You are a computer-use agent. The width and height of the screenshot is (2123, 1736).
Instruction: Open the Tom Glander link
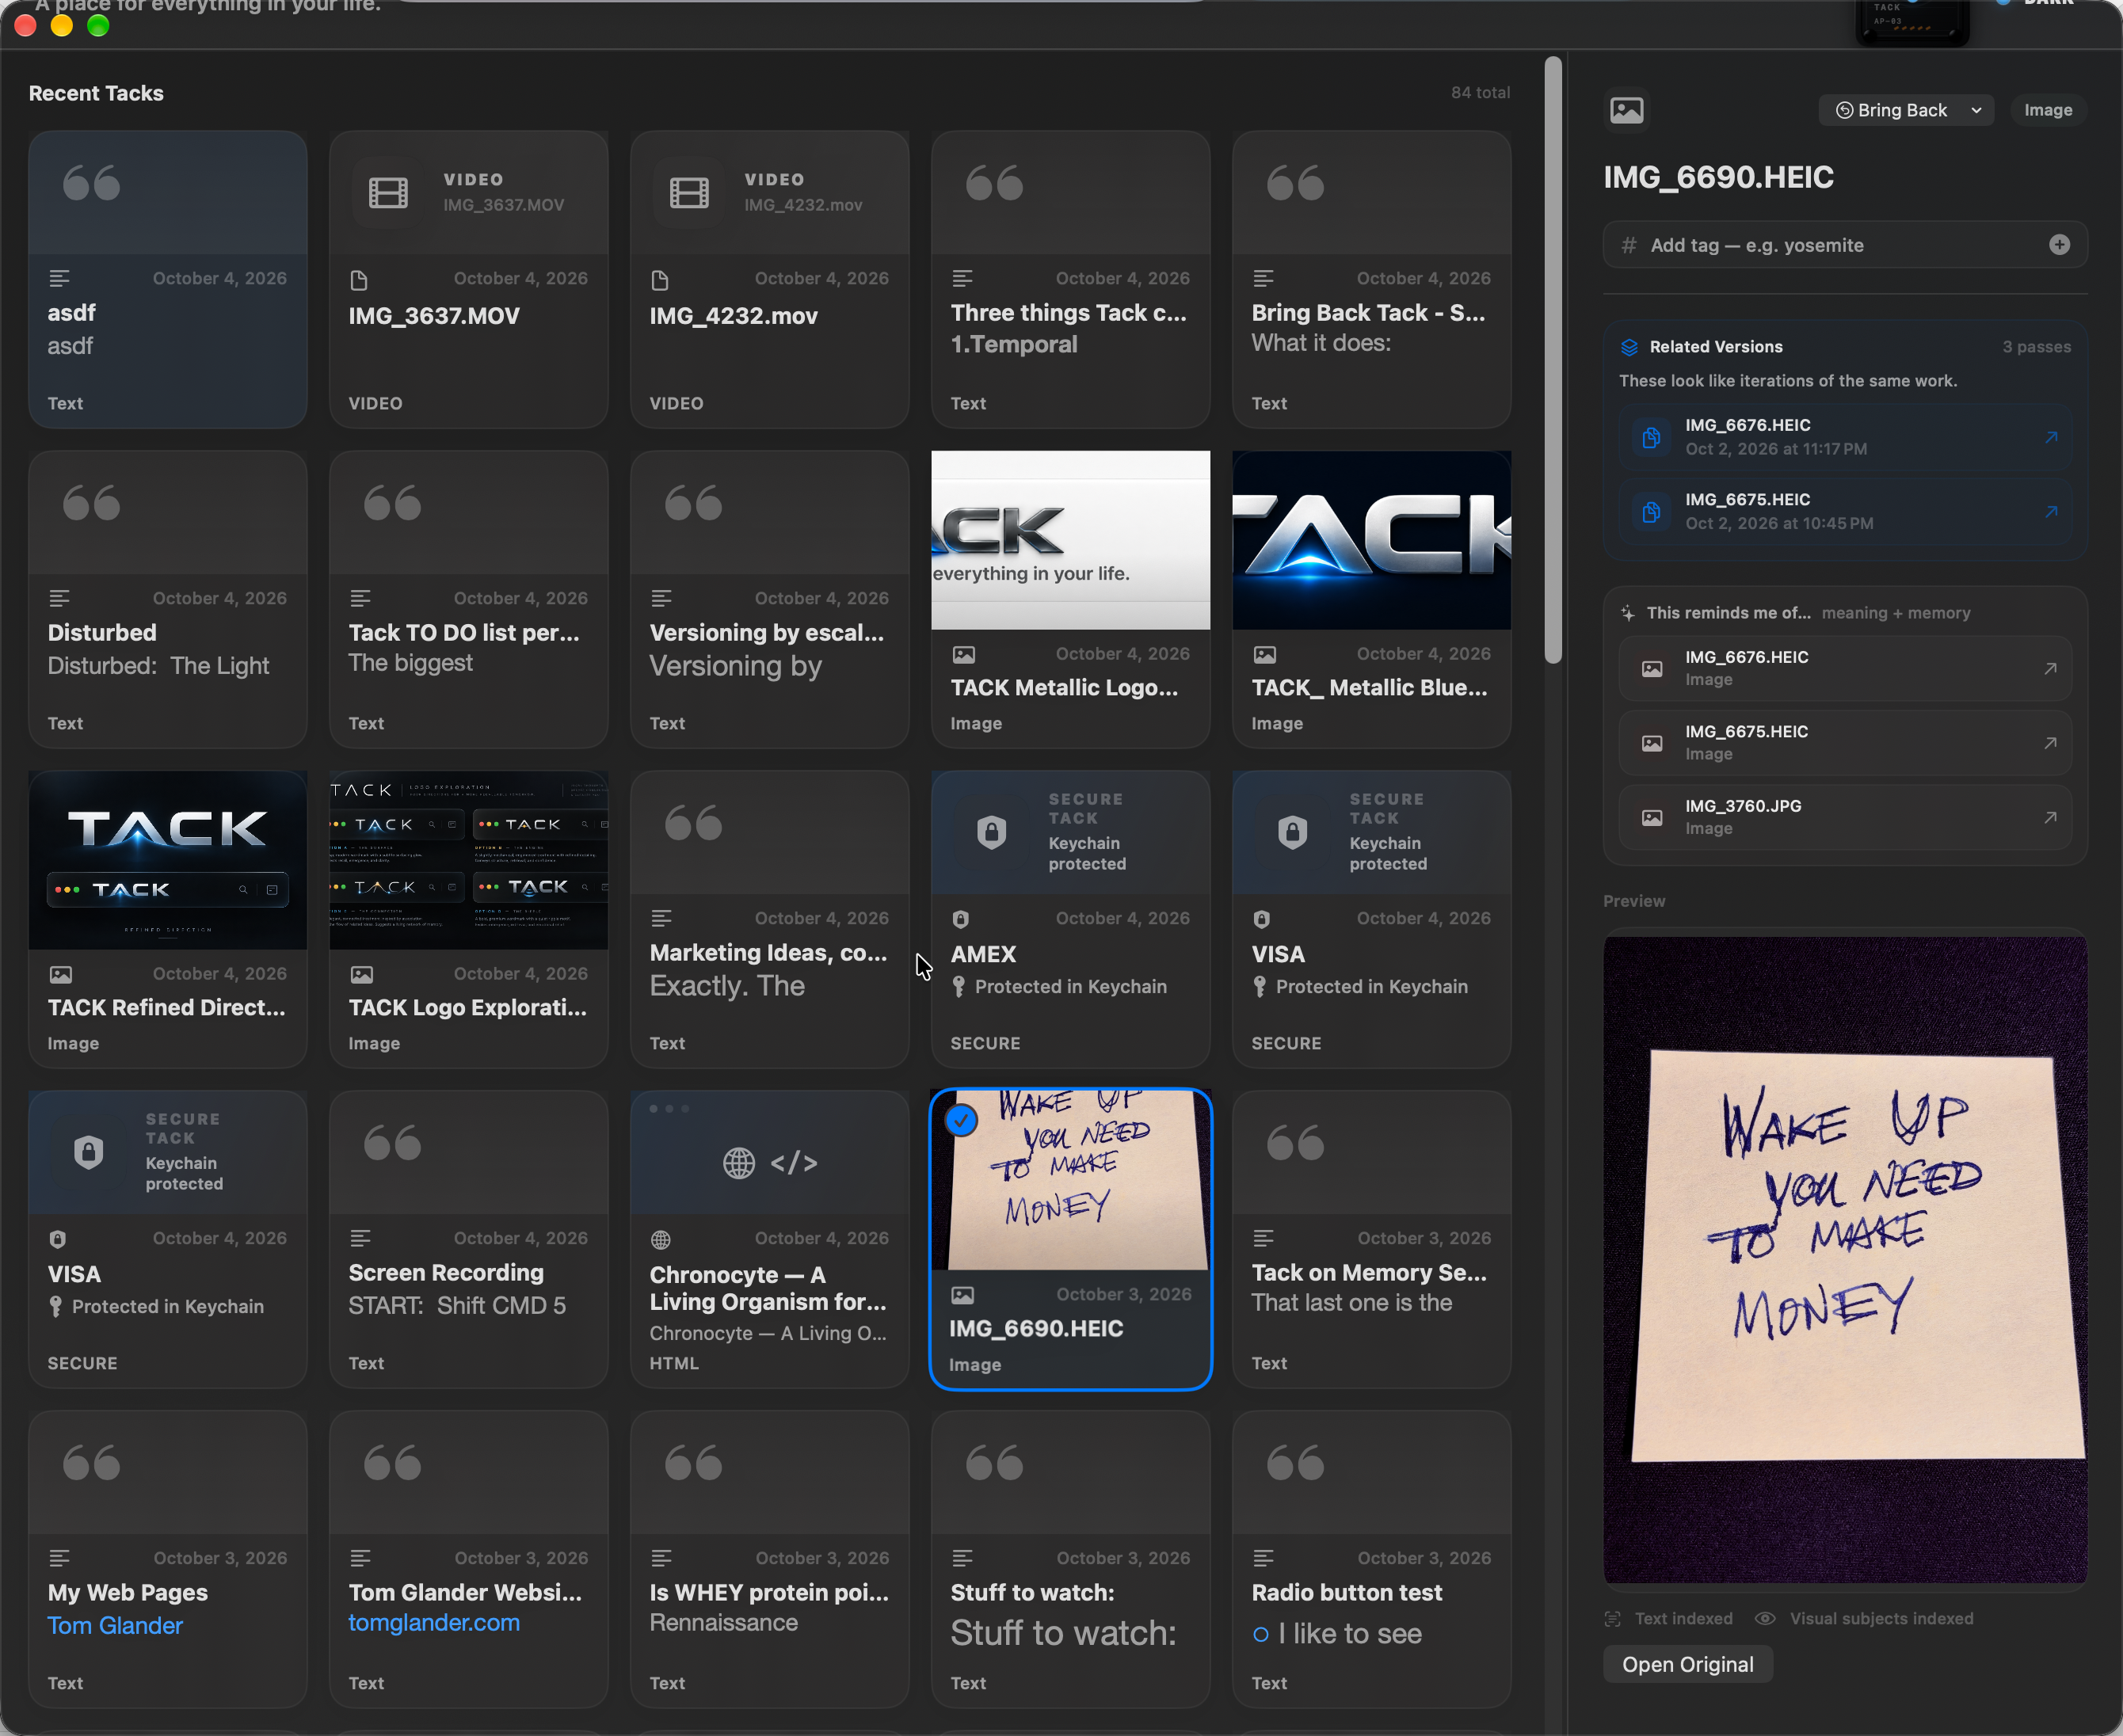pos(115,1625)
